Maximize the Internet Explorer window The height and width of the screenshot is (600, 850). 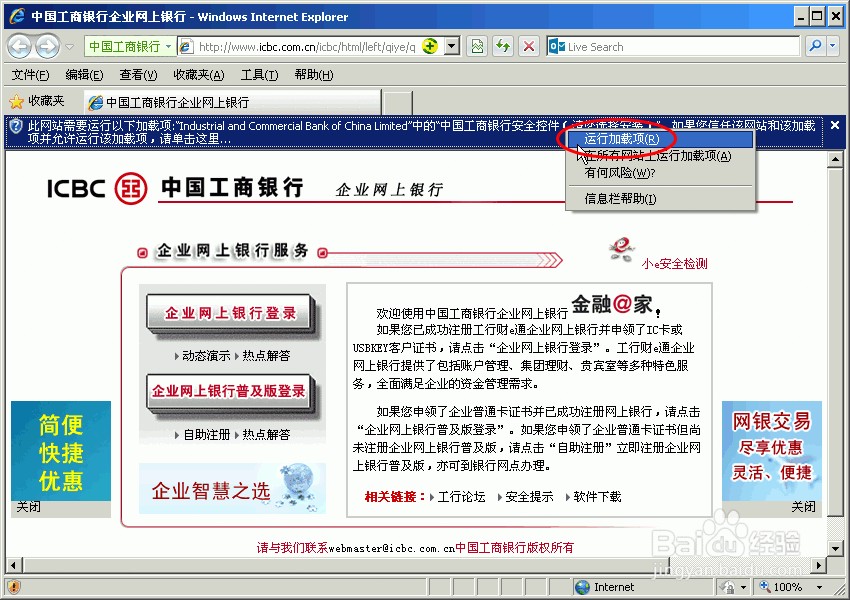coord(817,16)
